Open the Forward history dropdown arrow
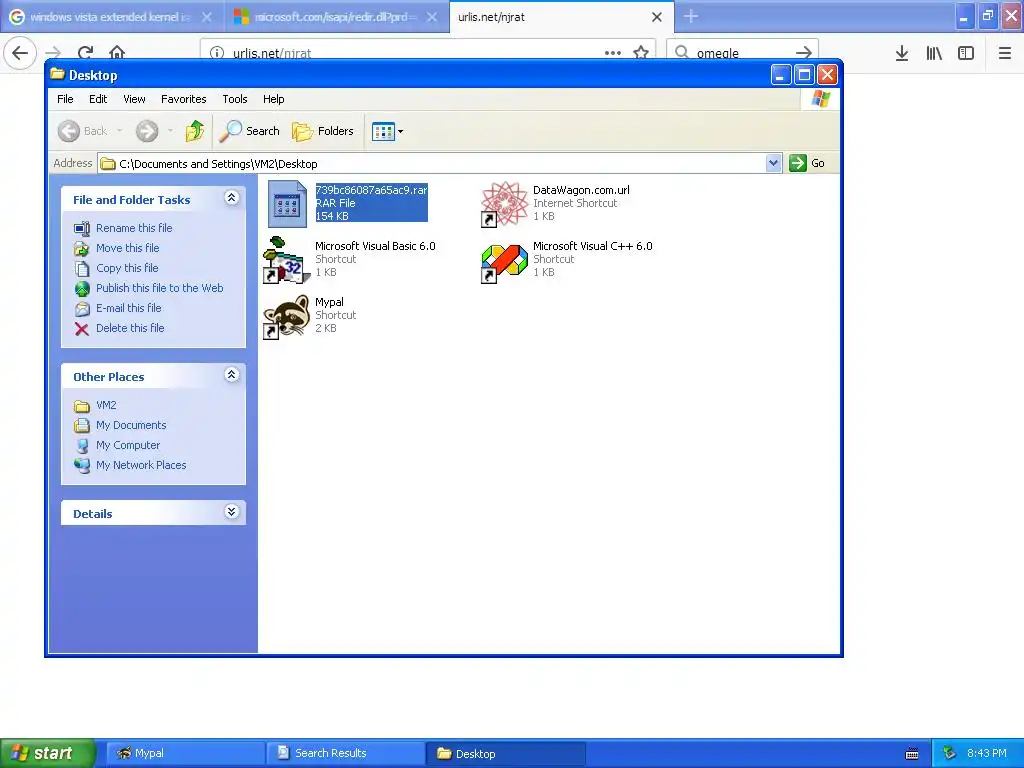The height and width of the screenshot is (768, 1024). [x=170, y=131]
